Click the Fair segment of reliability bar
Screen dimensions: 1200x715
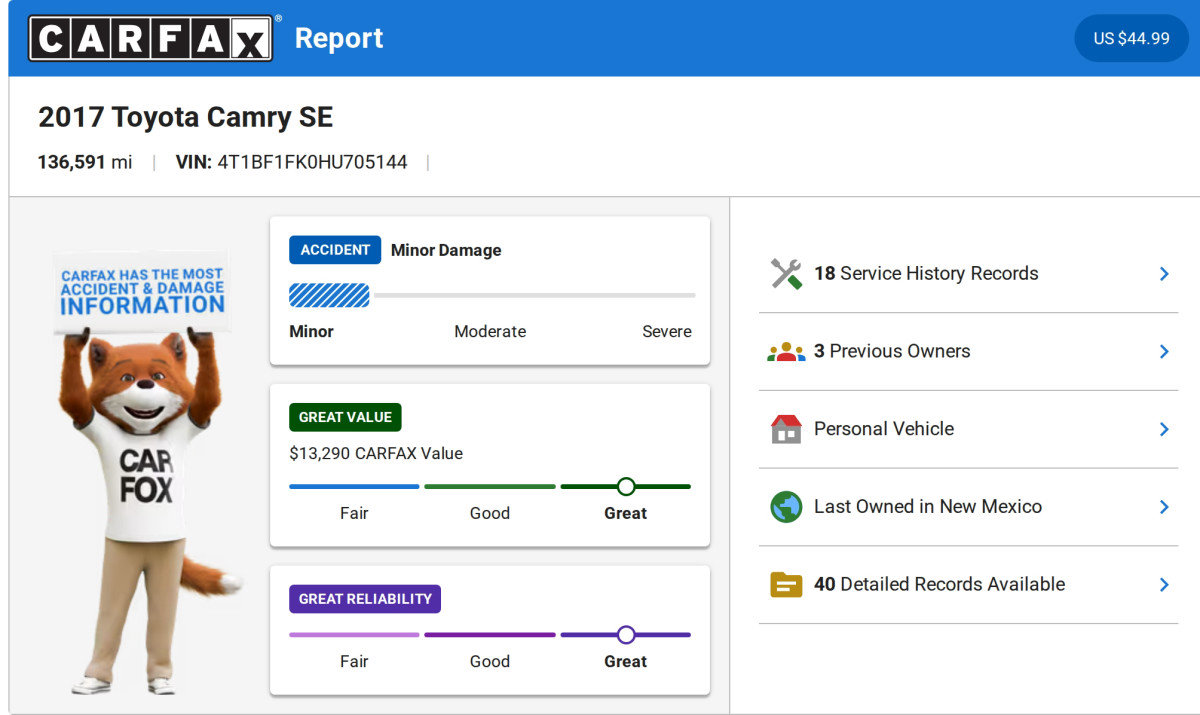[x=354, y=635]
